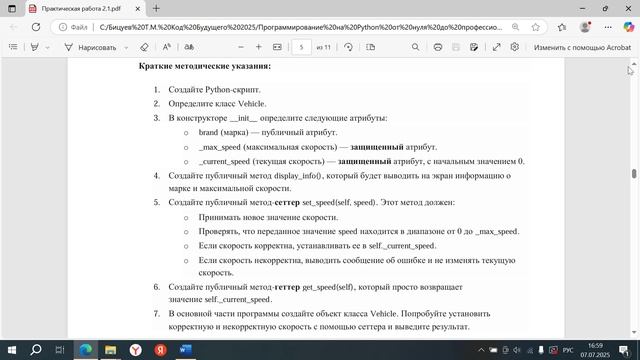640x360 pixels.
Task: Click text Определите класс Vehicle
Action: [217, 104]
